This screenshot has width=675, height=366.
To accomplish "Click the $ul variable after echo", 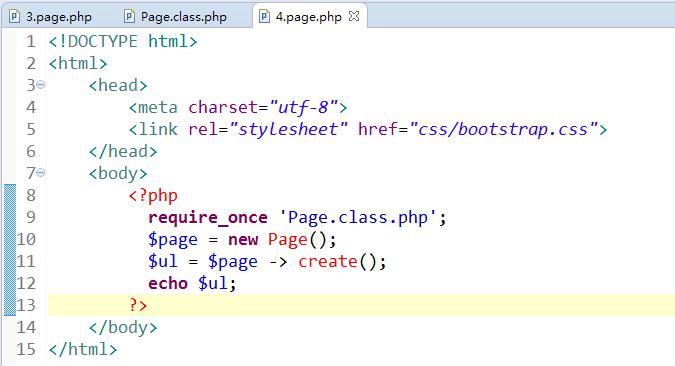I will 213,283.
